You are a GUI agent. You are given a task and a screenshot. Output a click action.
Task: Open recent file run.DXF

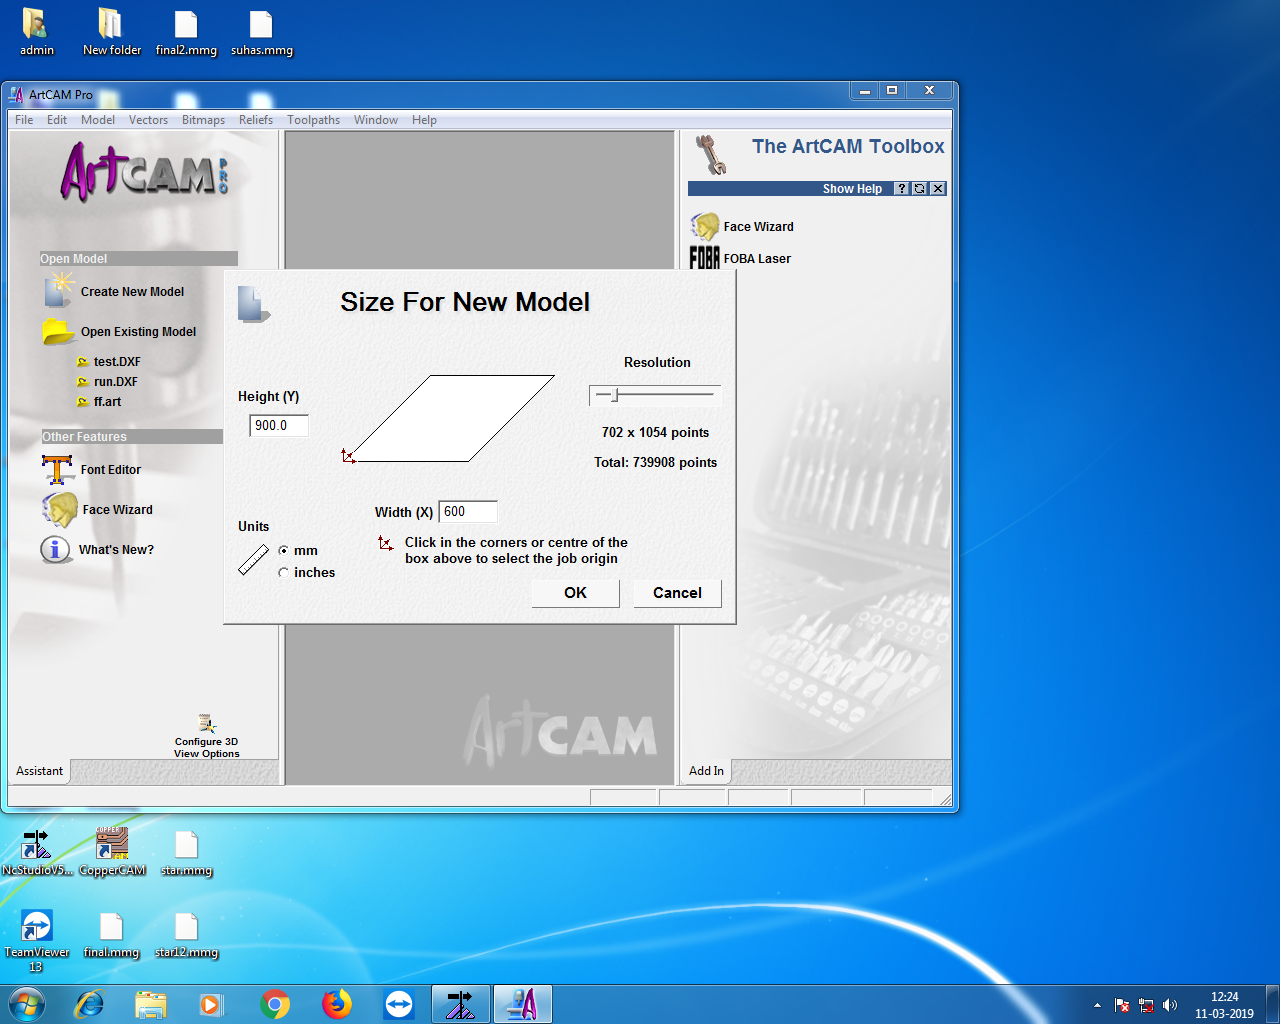[x=115, y=382]
